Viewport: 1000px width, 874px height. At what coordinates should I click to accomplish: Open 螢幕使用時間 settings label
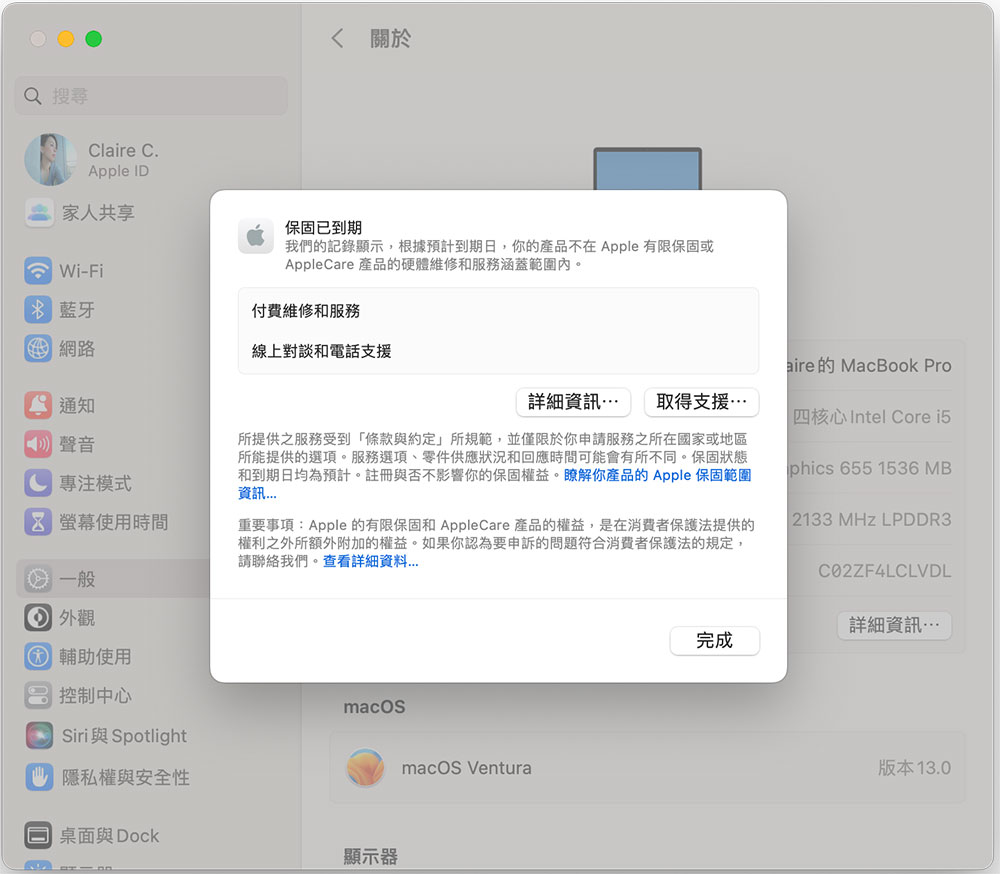click(114, 522)
